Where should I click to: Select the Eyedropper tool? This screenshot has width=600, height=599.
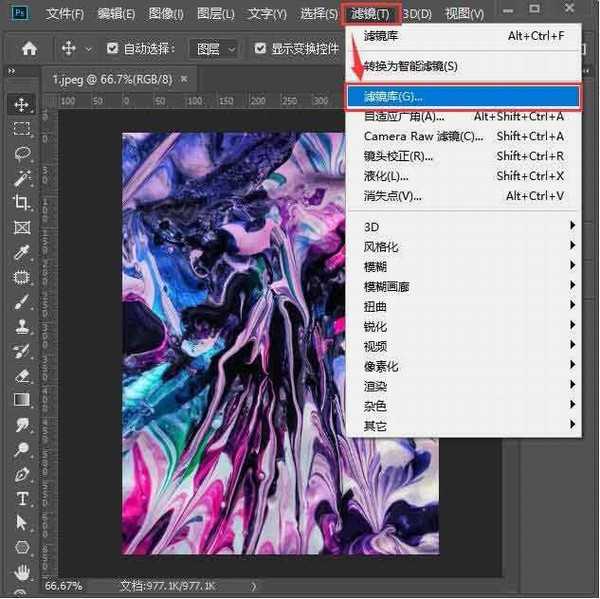click(21, 252)
